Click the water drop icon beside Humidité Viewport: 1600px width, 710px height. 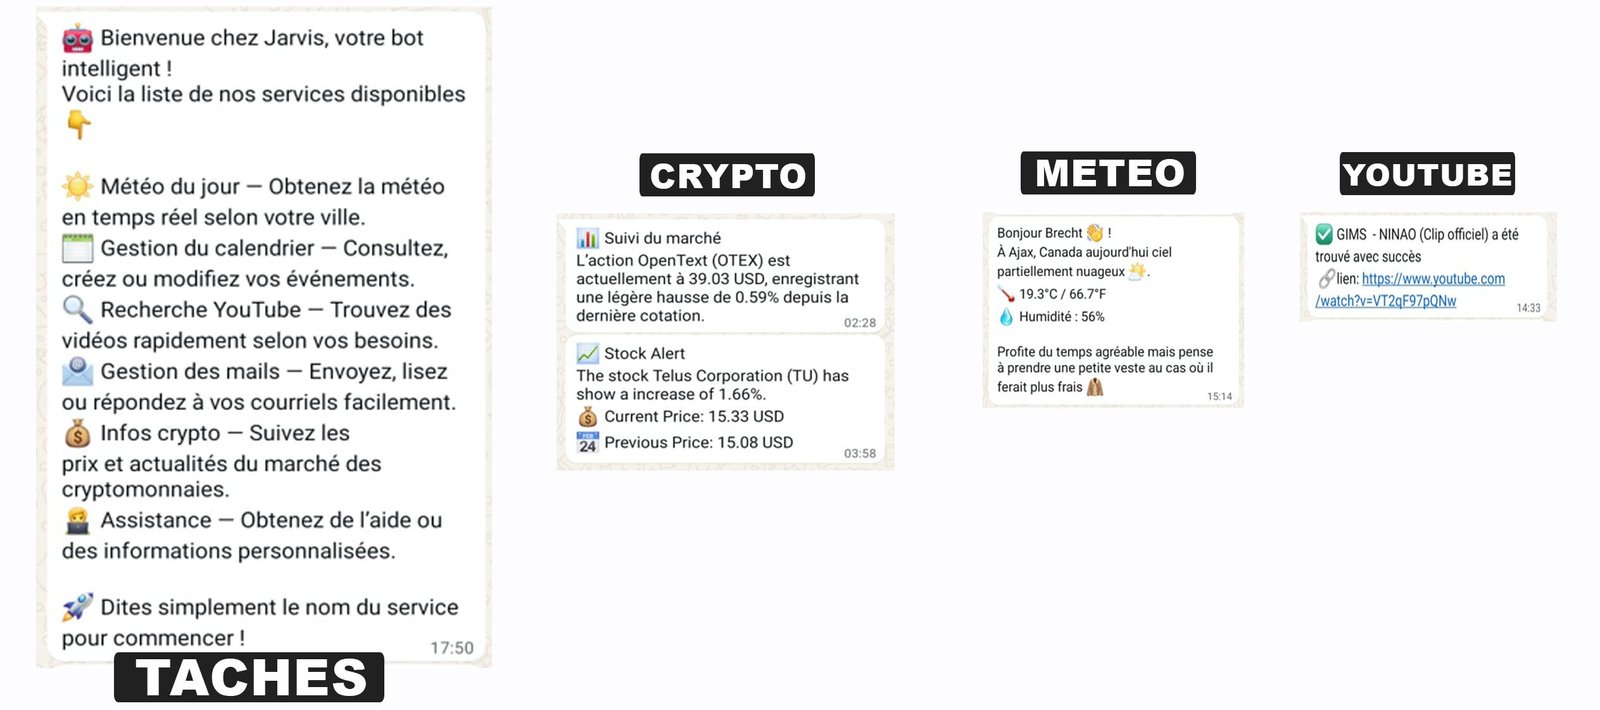[x=1006, y=316]
